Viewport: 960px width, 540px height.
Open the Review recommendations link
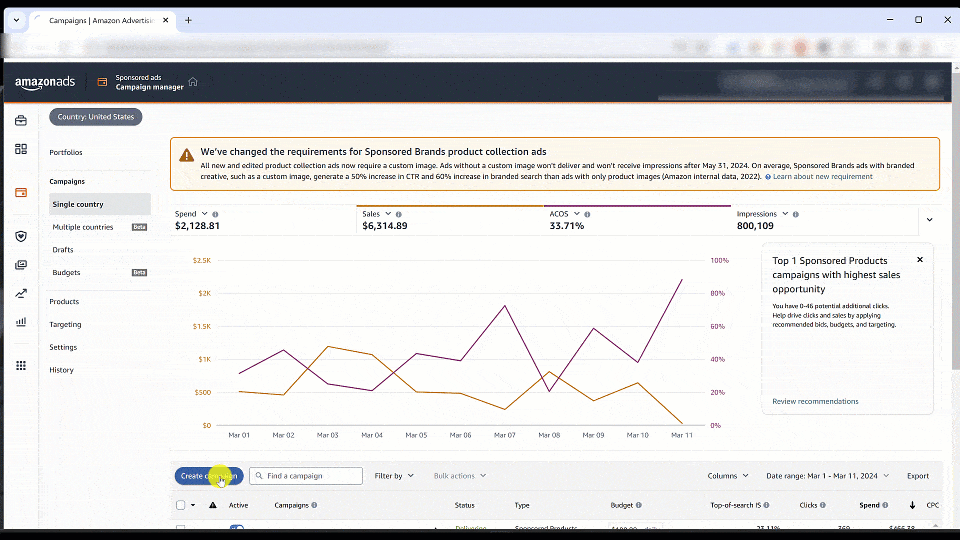[x=815, y=401]
